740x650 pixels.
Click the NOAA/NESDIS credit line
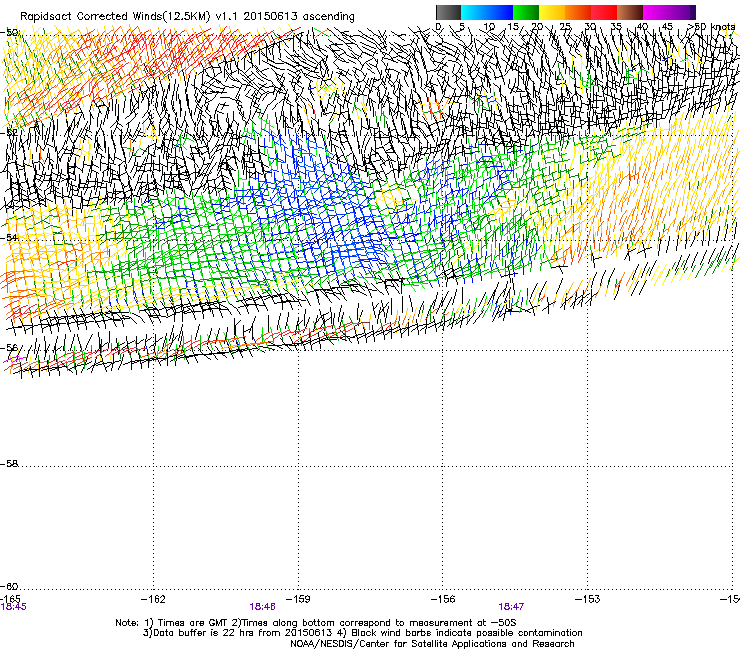(432, 644)
